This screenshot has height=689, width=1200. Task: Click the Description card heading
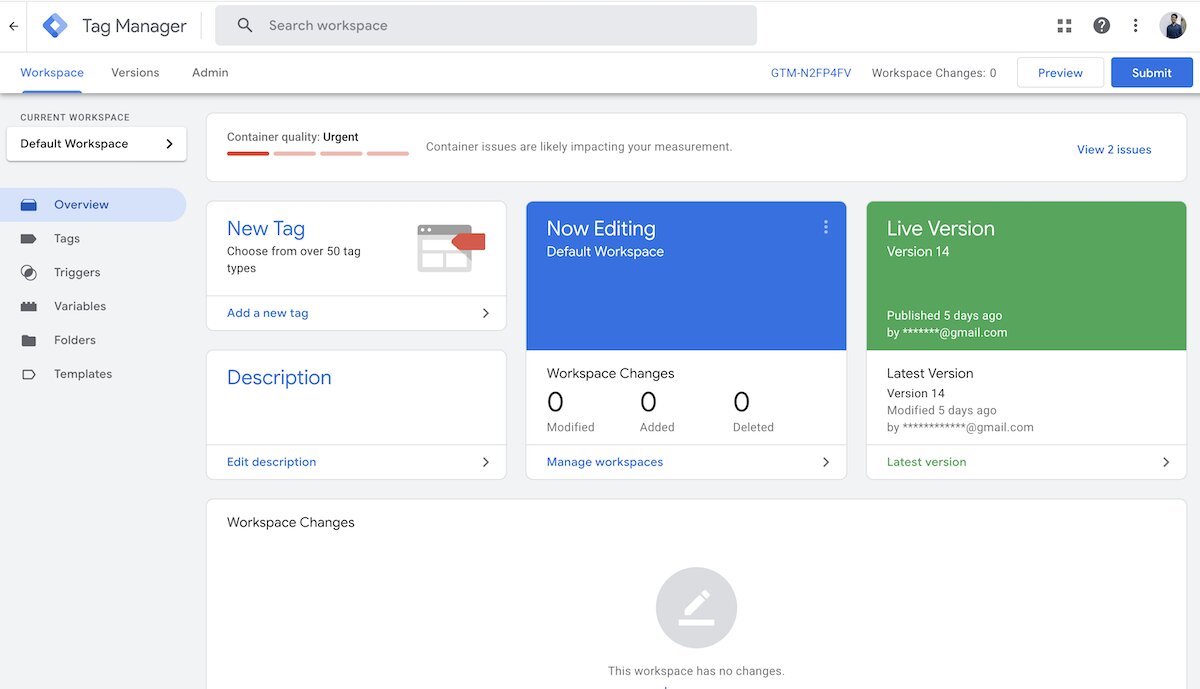point(279,378)
